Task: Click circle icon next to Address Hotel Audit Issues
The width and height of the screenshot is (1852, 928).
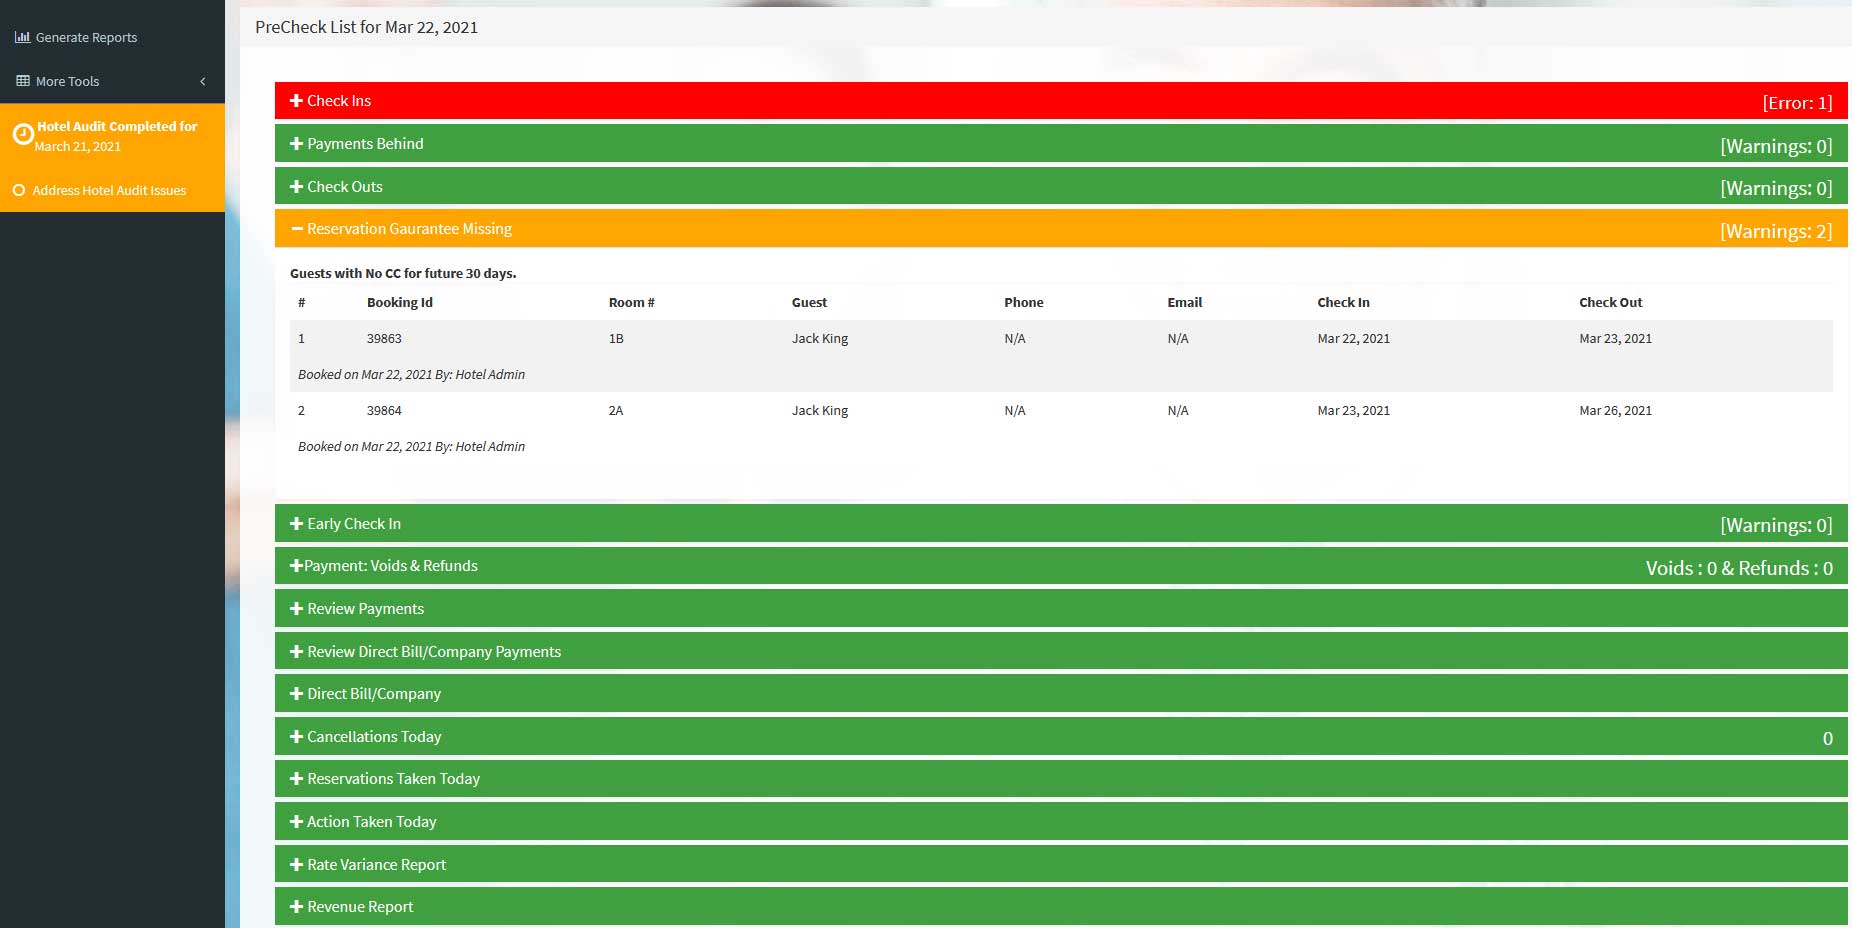Action: (18, 190)
